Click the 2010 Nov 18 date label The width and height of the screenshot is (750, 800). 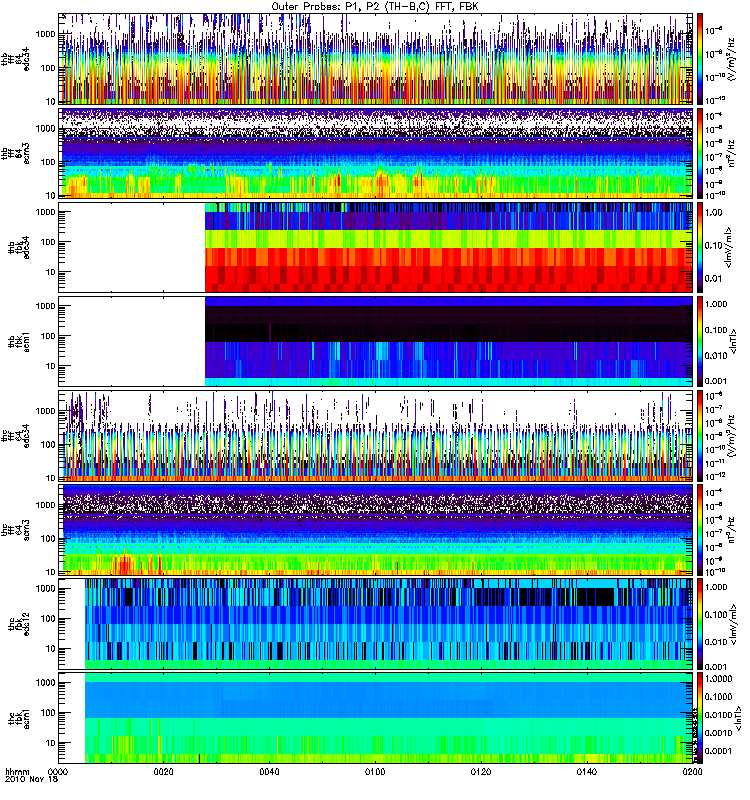click(x=32, y=779)
